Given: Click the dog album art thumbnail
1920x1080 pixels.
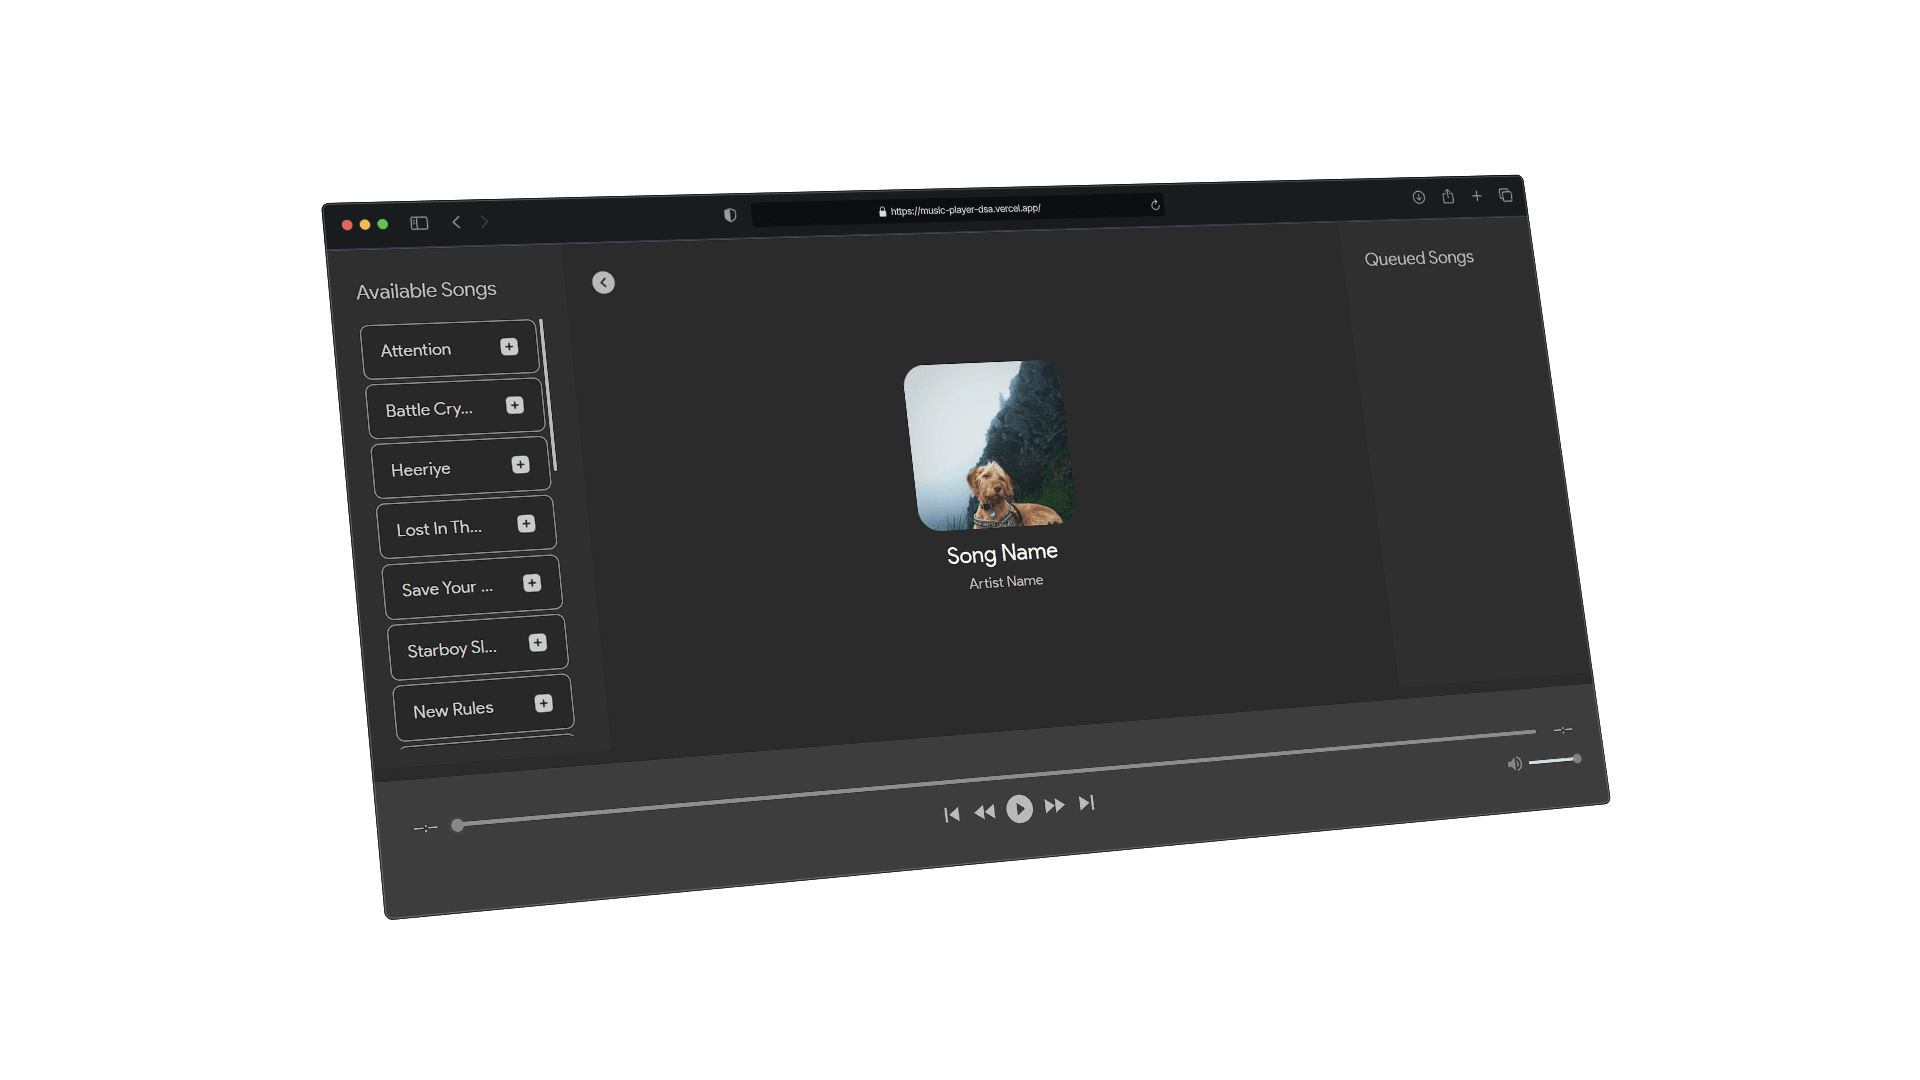Looking at the screenshot, I should tap(989, 445).
